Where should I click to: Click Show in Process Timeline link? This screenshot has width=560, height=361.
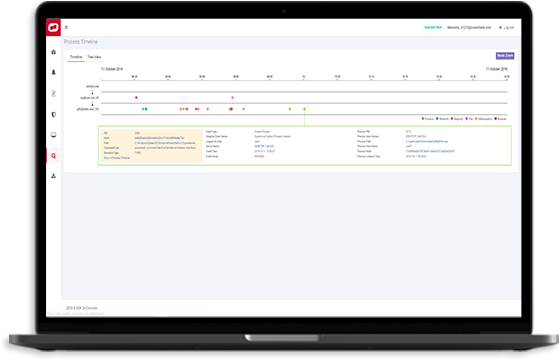(117, 158)
